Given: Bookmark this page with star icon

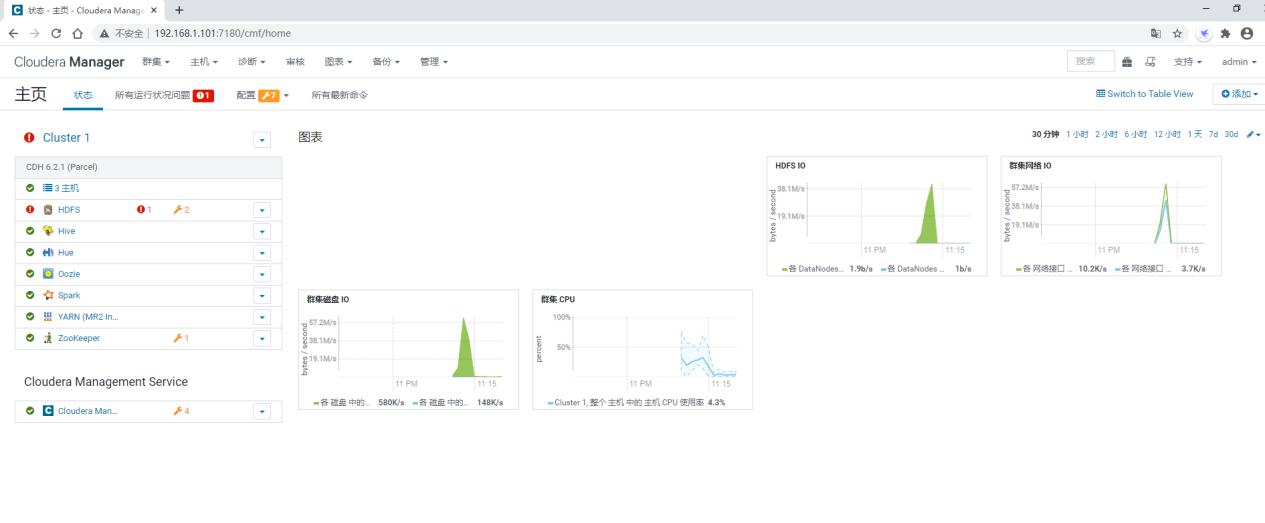Looking at the screenshot, I should pos(1178,33).
